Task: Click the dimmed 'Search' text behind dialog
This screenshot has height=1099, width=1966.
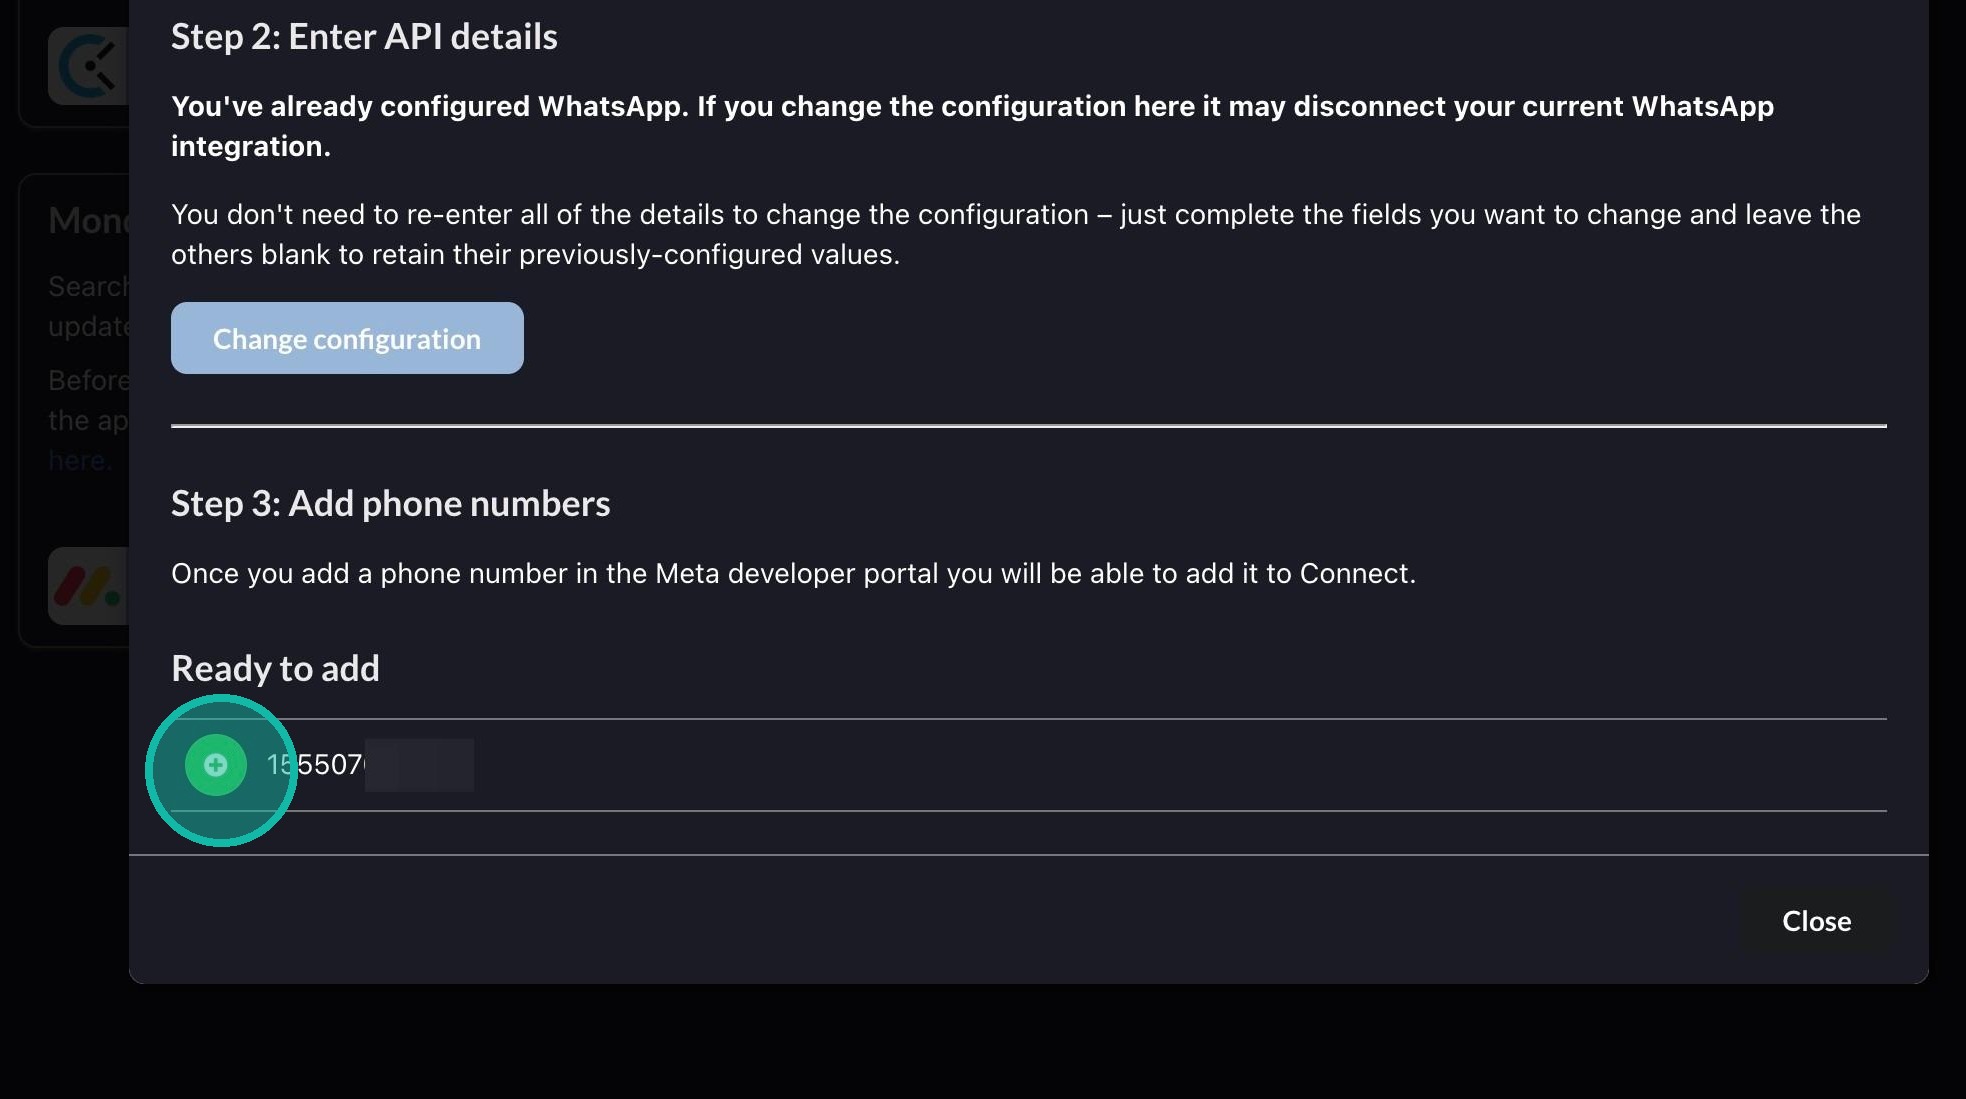Action: [88, 287]
